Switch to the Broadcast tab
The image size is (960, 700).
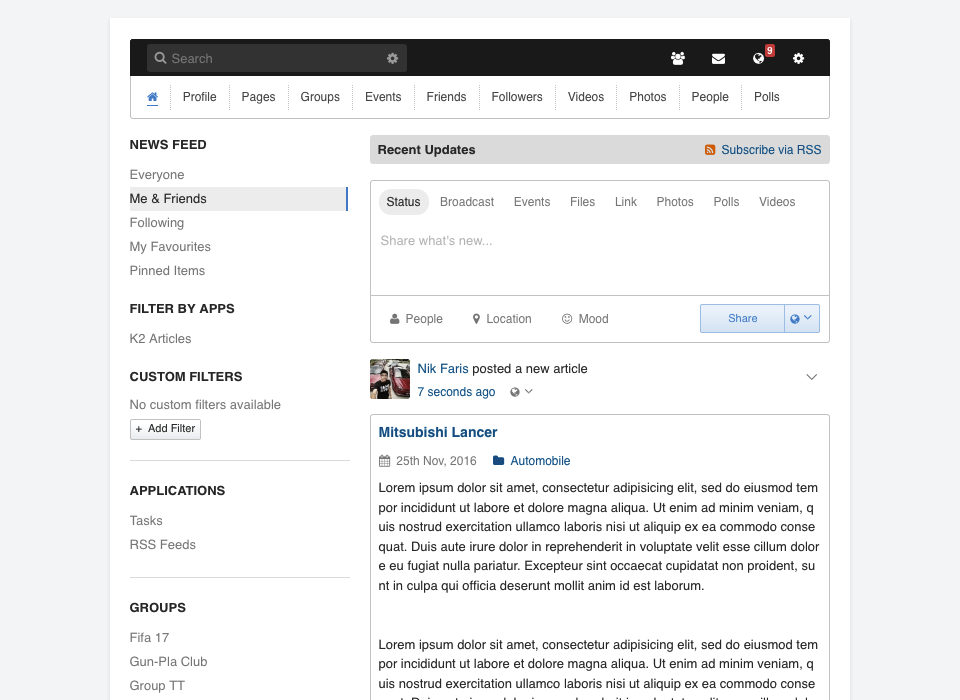(x=467, y=202)
